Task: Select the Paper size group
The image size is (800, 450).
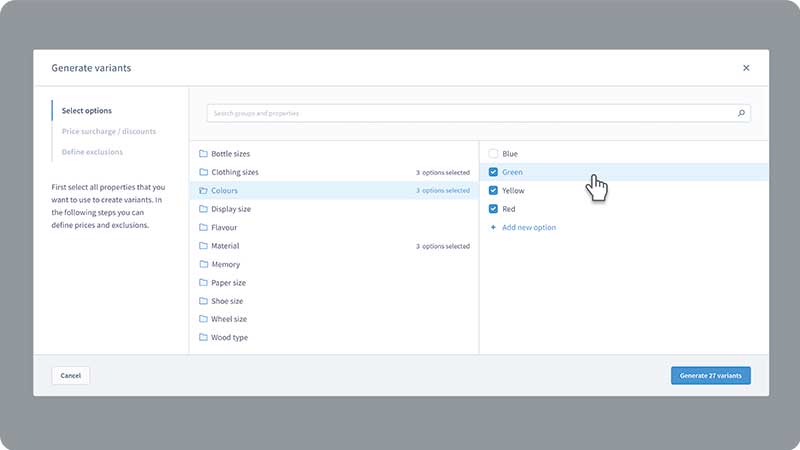Action: (x=228, y=282)
